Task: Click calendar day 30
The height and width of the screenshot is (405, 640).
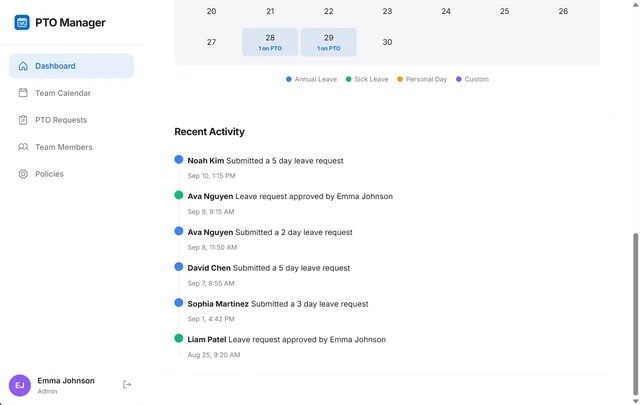Action: tap(387, 42)
